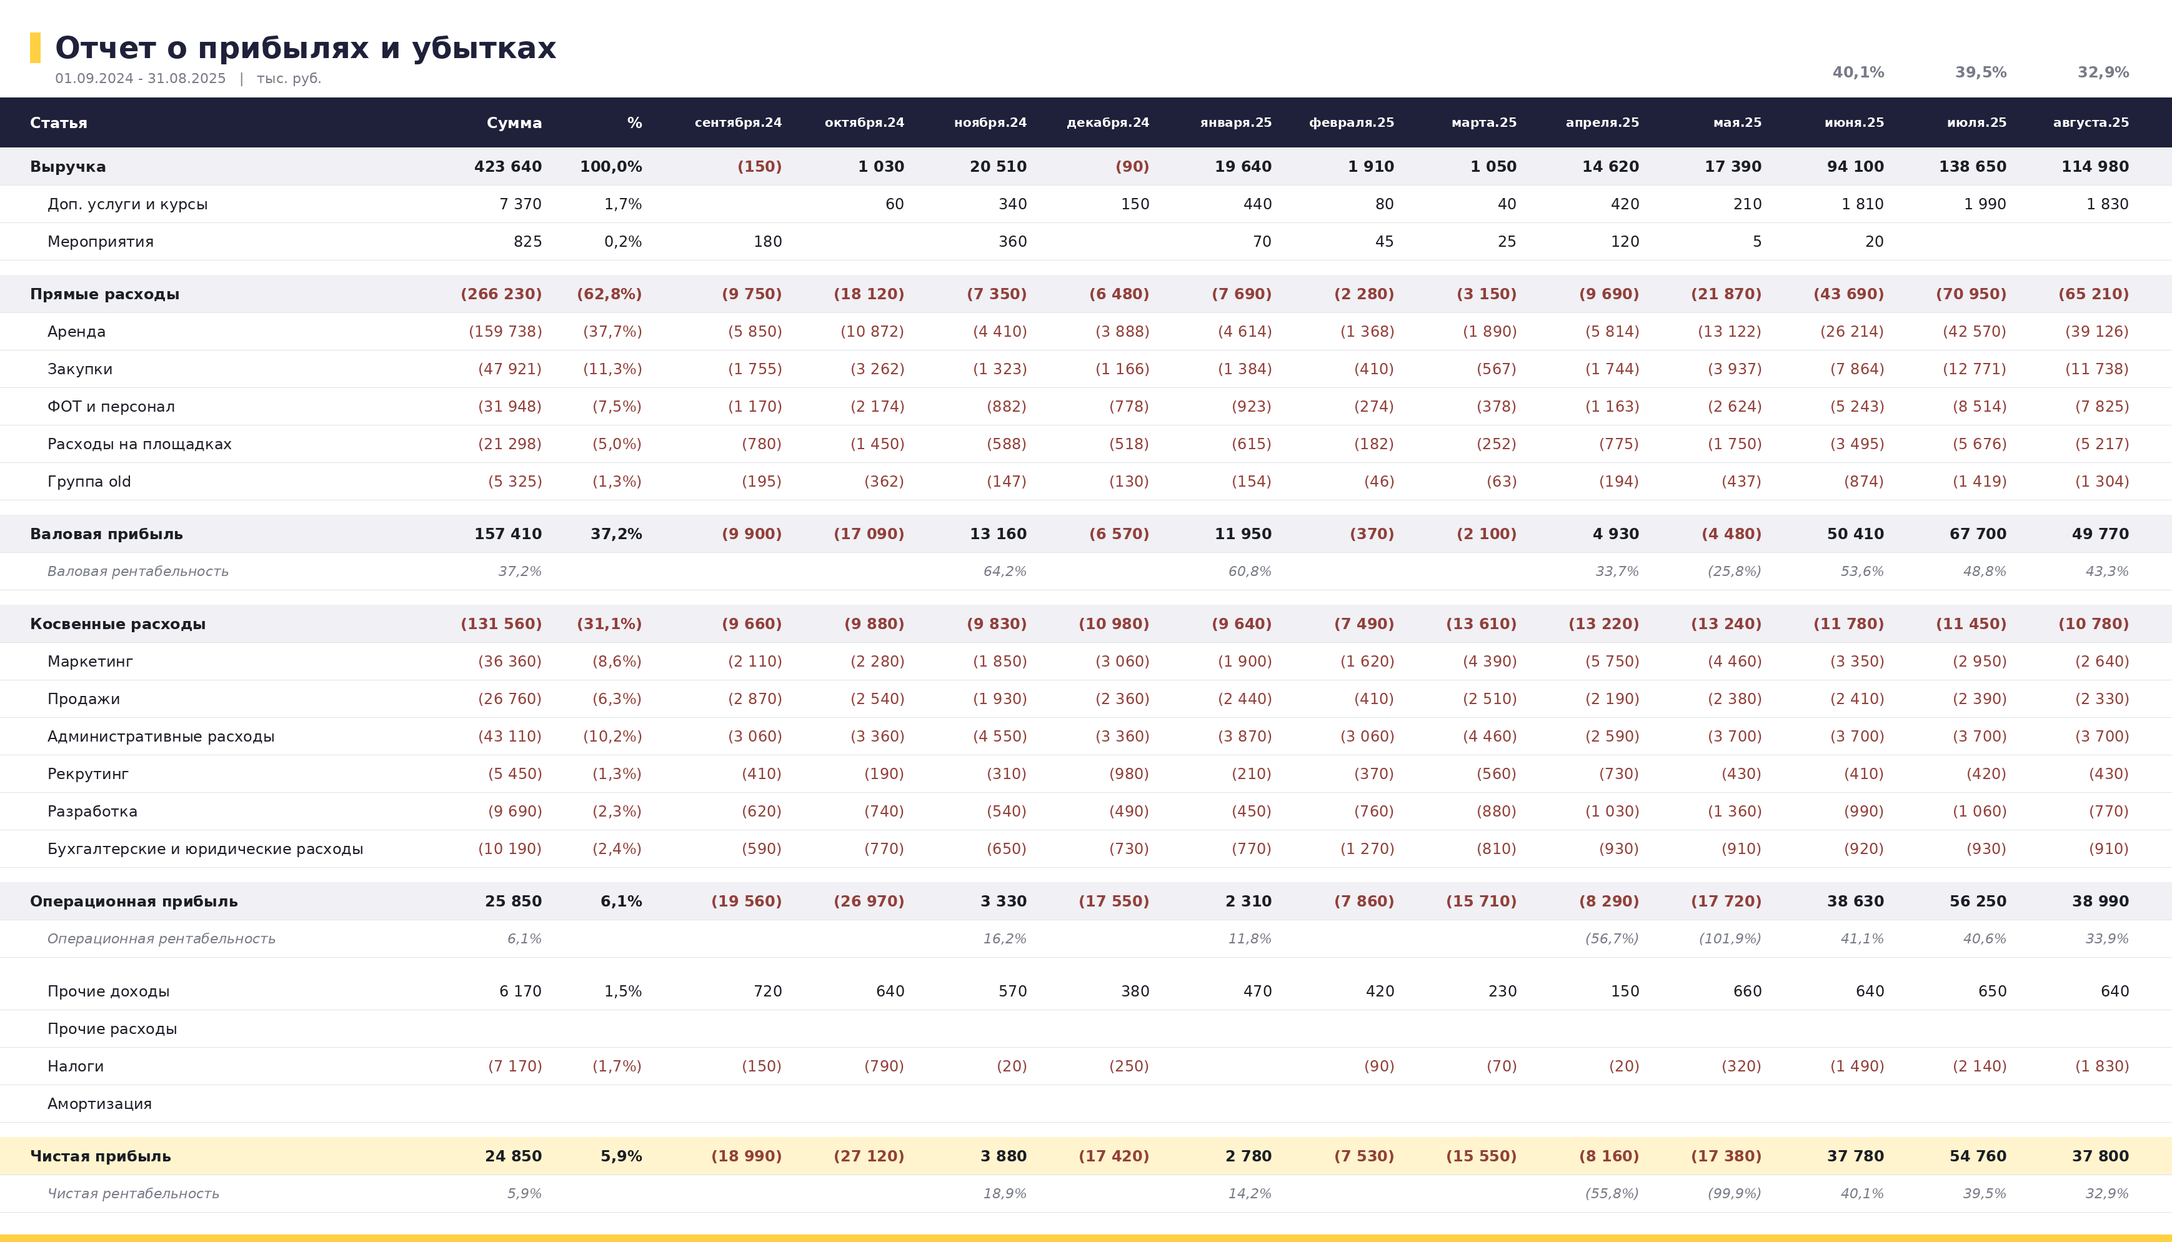Select the 'Валовая рентабельность' row label
The height and width of the screenshot is (1242, 2172).
pyautogui.click(x=138, y=572)
